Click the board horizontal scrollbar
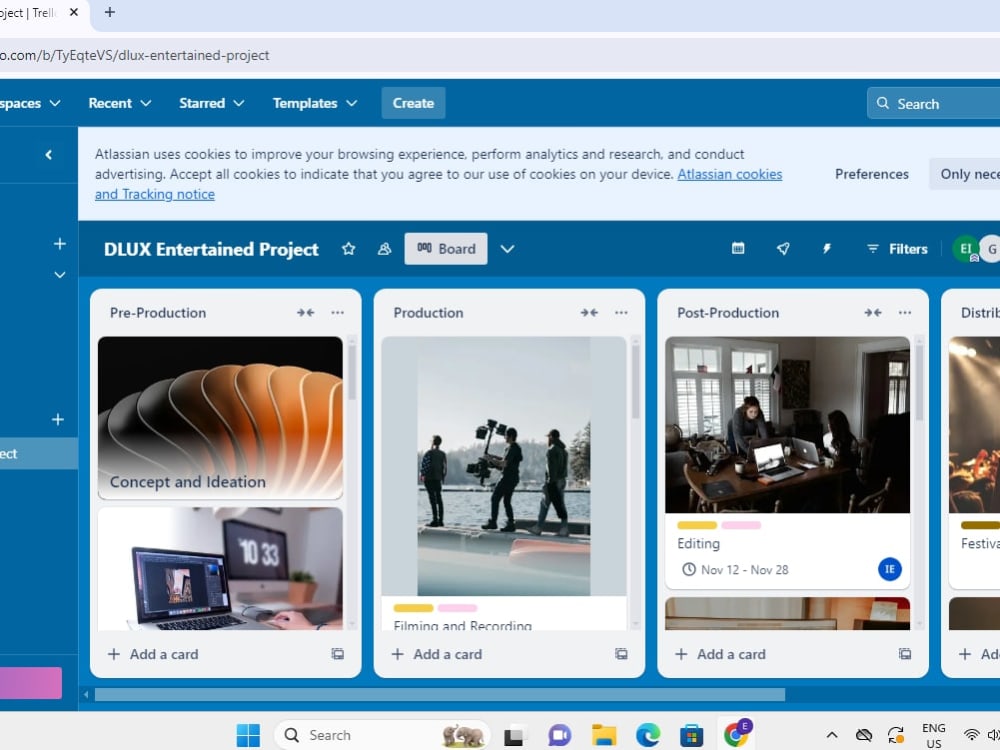Viewport: 1000px width, 750px height. click(x=440, y=695)
